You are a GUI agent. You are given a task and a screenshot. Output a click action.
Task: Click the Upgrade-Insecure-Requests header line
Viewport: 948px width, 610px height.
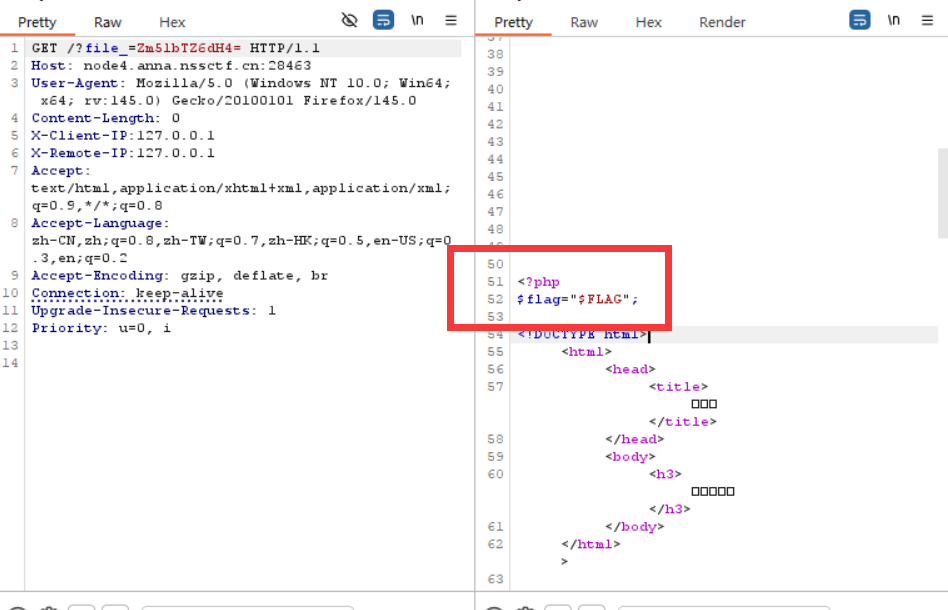click(154, 311)
